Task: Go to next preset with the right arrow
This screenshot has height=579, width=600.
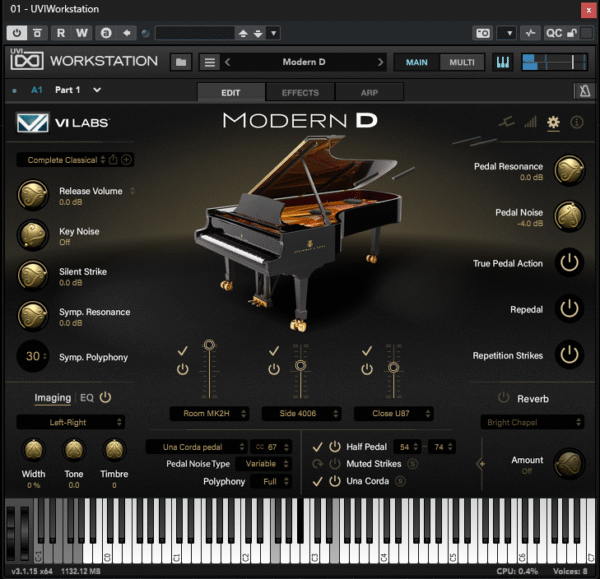Action: [x=380, y=62]
